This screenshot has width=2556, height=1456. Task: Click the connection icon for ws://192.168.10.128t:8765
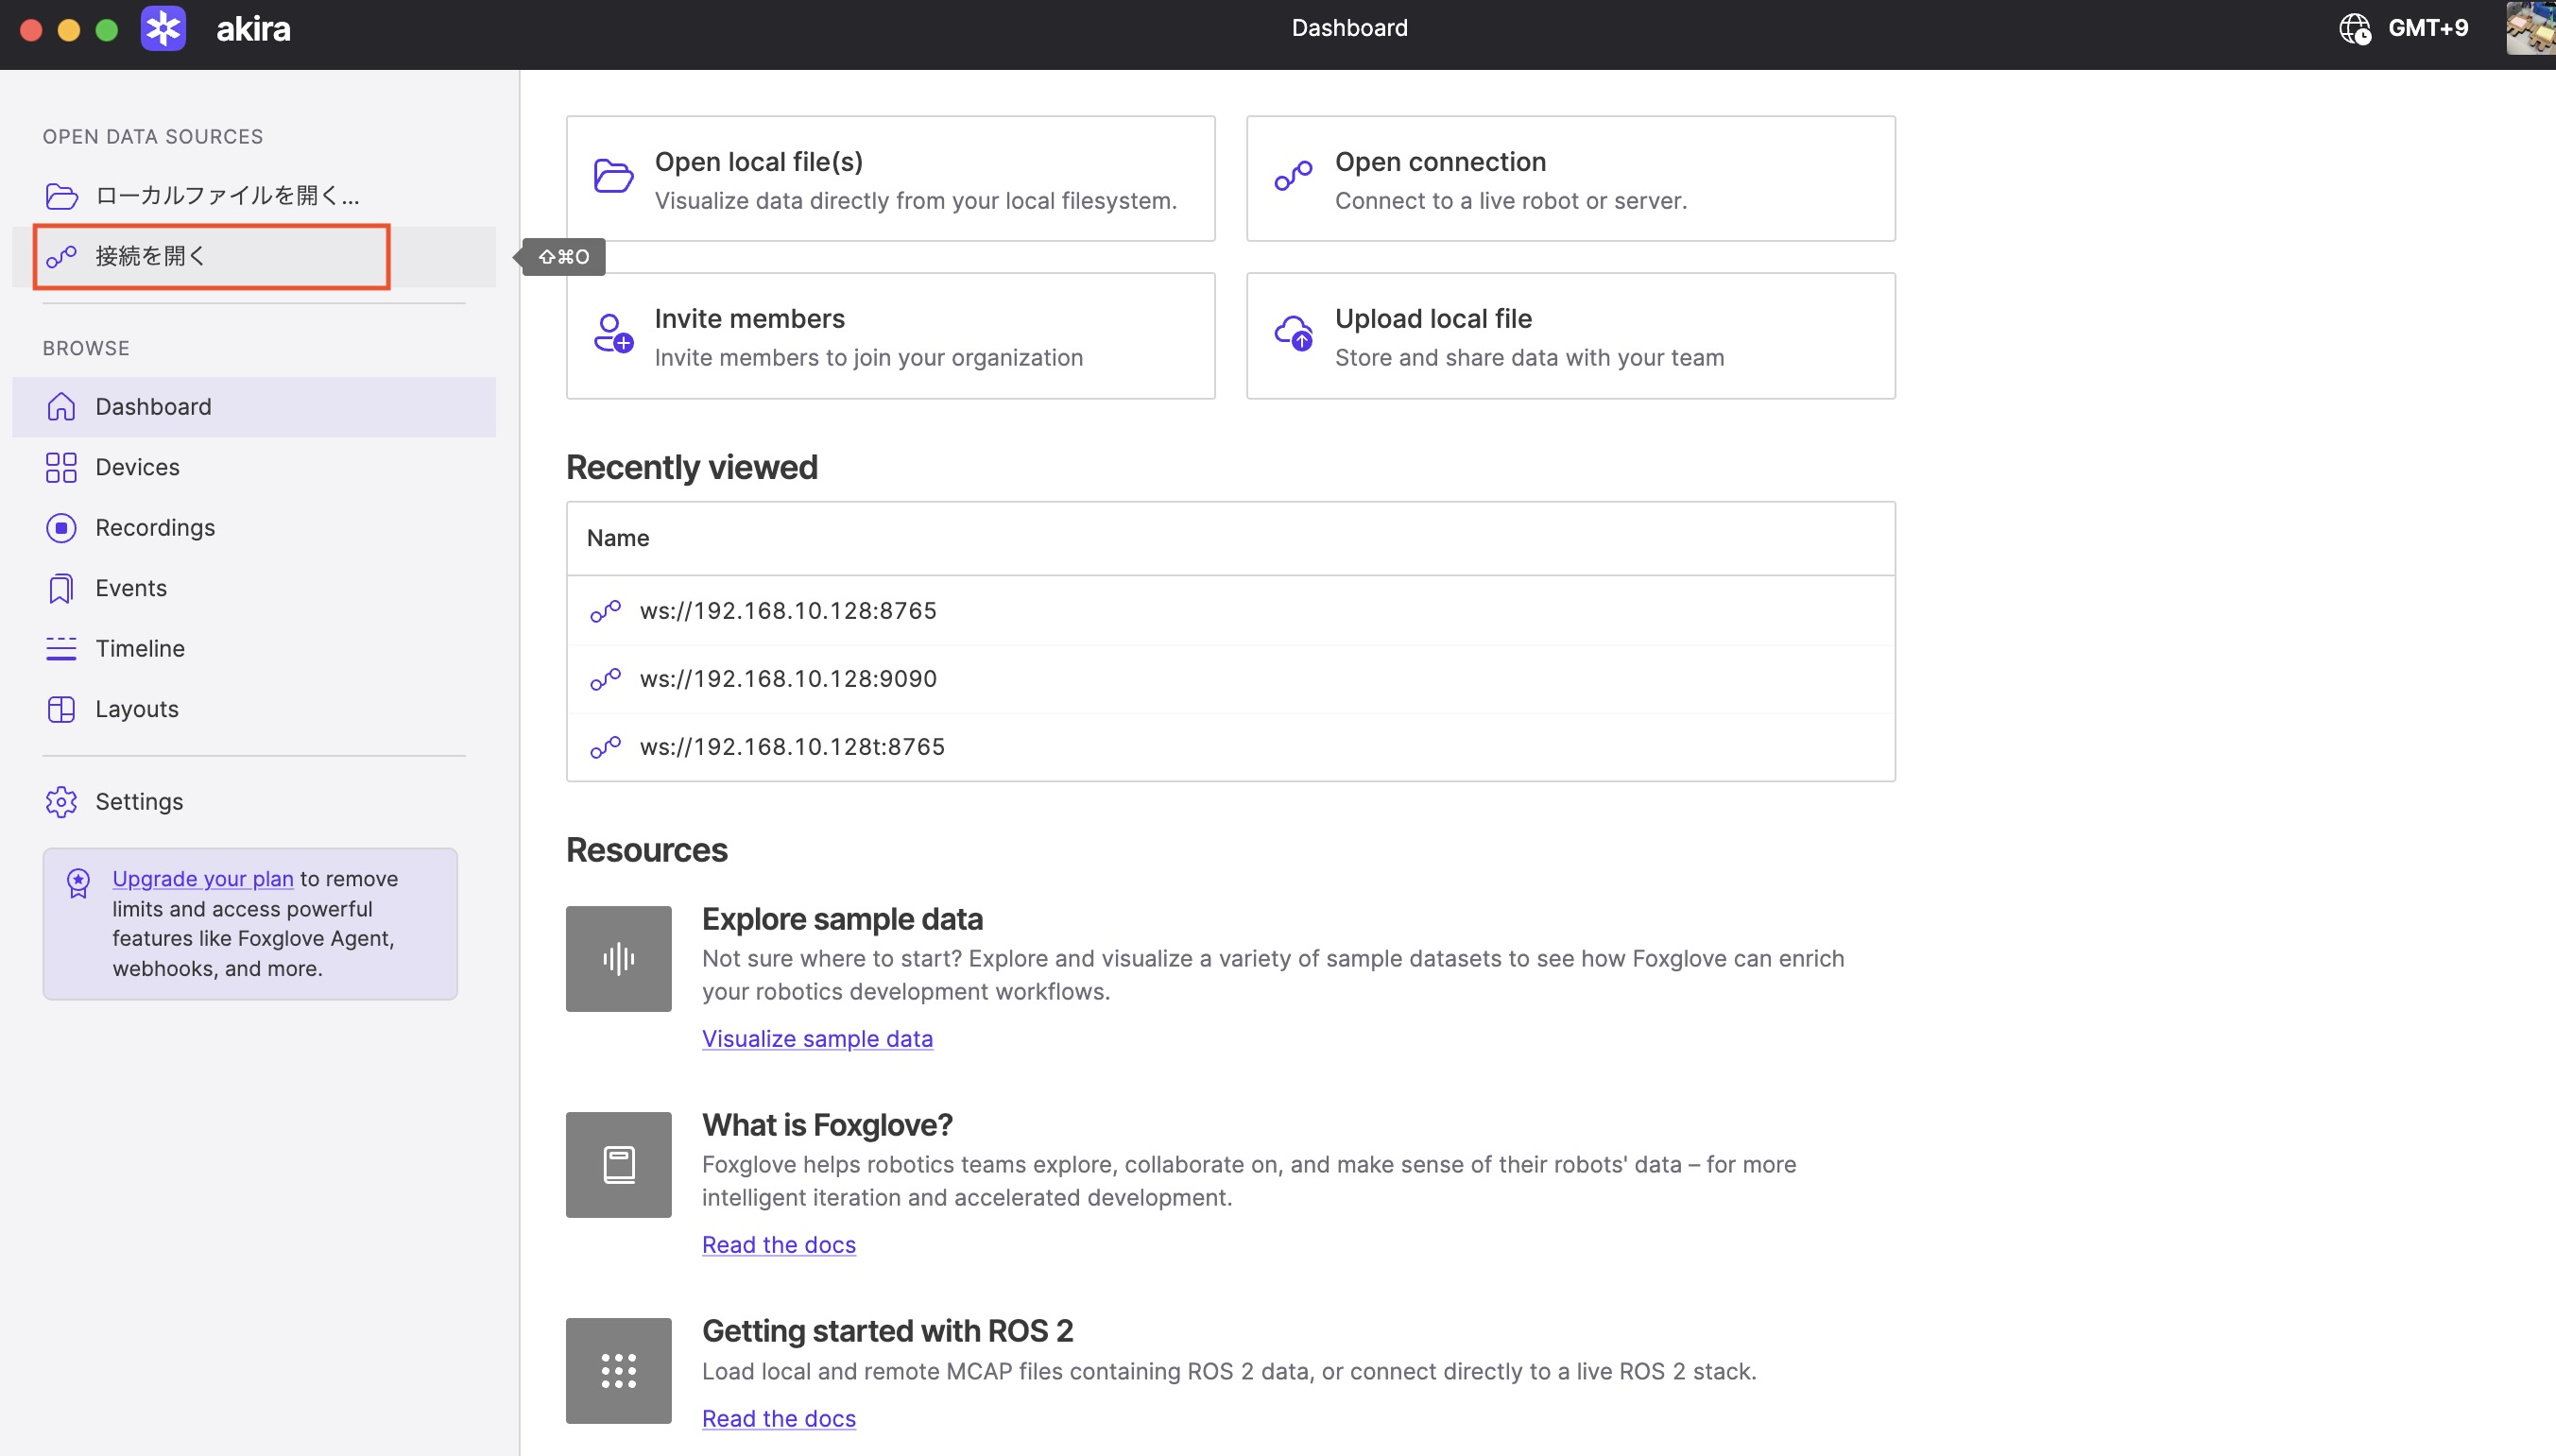606,747
